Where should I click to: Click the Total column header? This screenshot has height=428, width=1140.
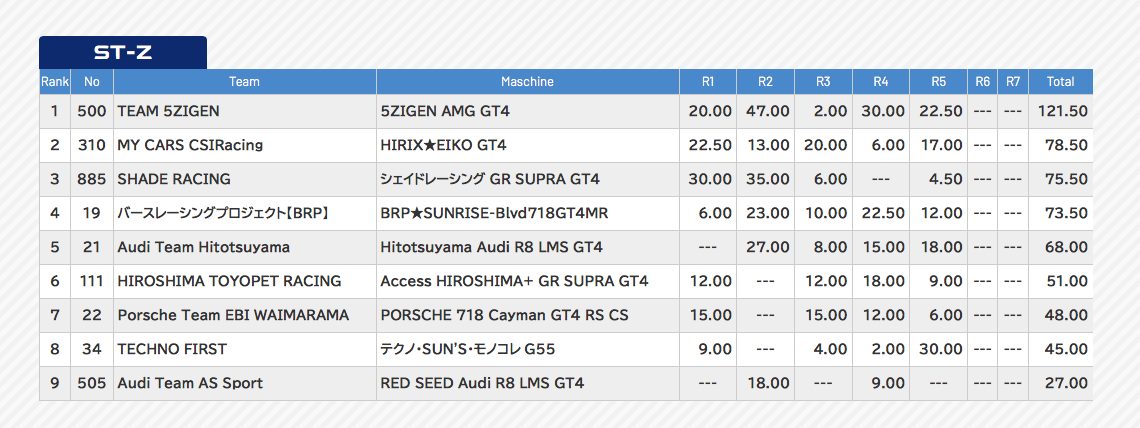coord(1059,82)
